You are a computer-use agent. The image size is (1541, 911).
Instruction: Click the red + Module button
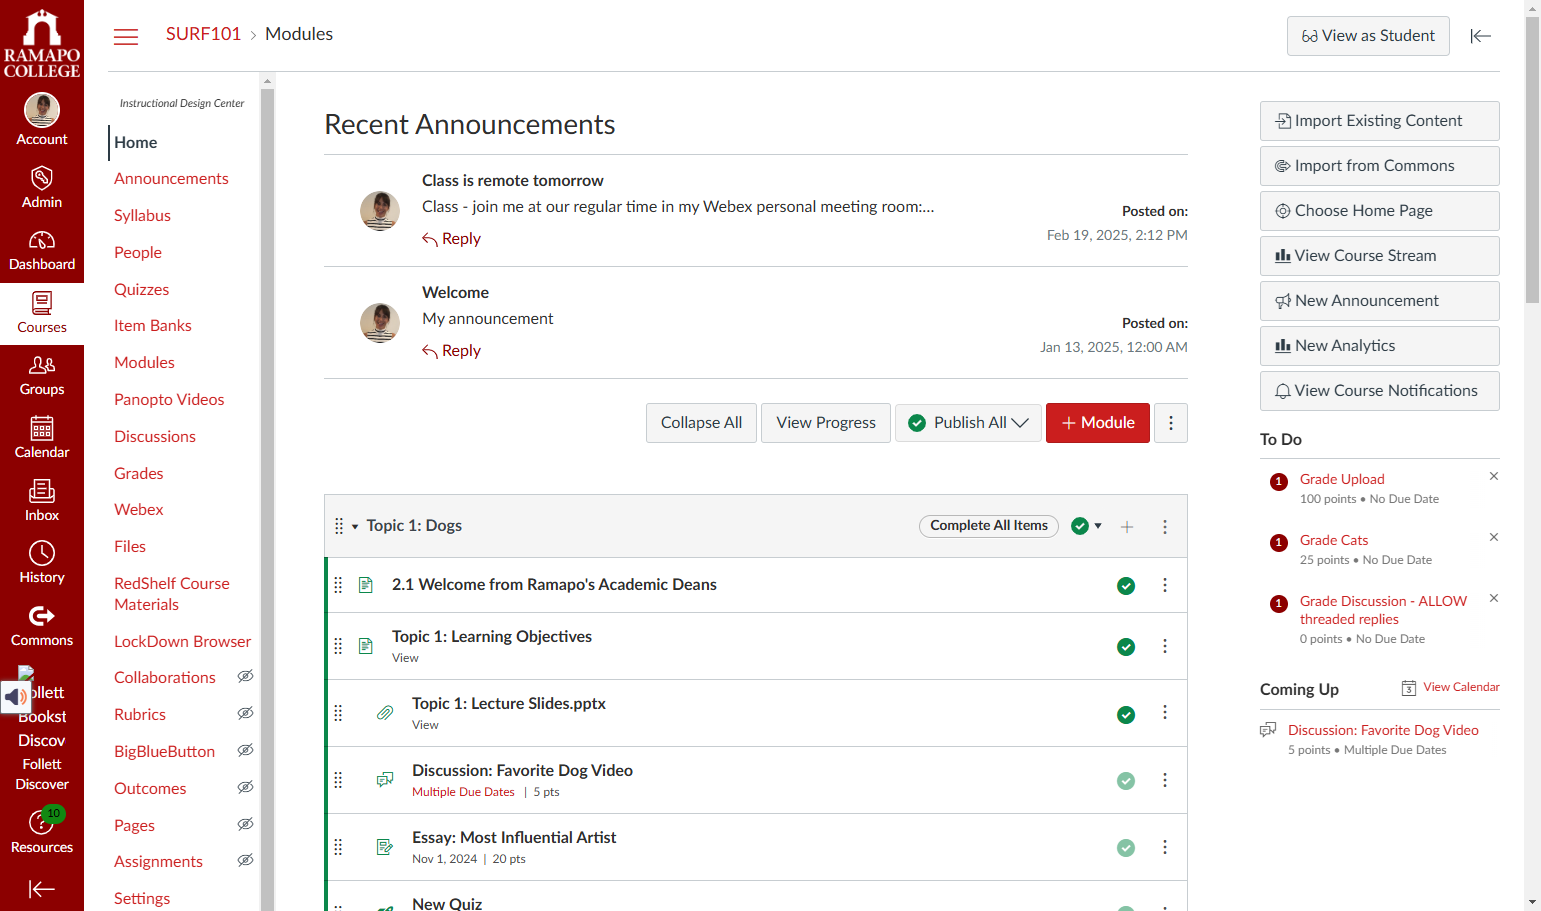click(x=1098, y=423)
